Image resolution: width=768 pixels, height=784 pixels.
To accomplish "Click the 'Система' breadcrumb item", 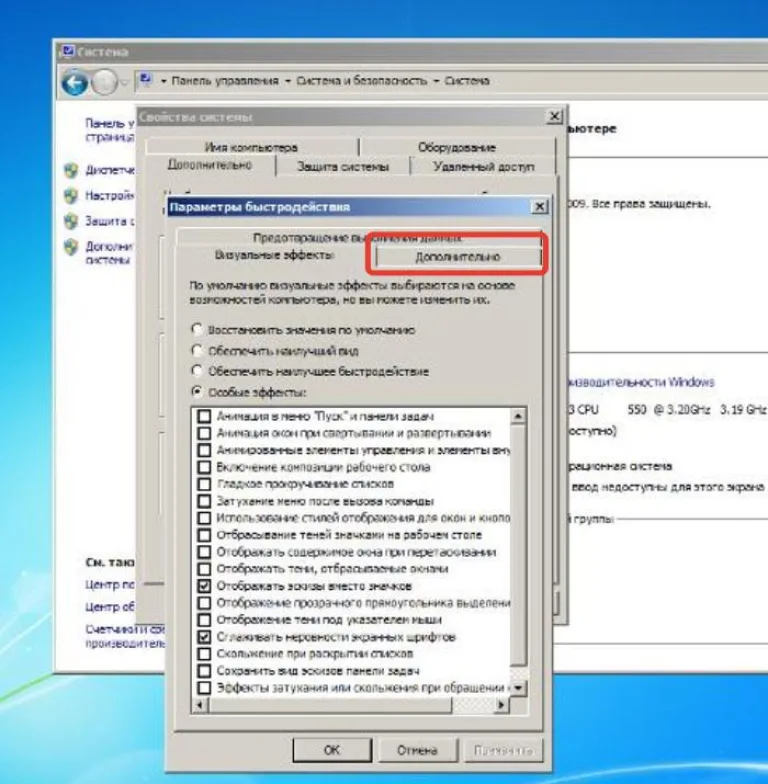I will (467, 80).
